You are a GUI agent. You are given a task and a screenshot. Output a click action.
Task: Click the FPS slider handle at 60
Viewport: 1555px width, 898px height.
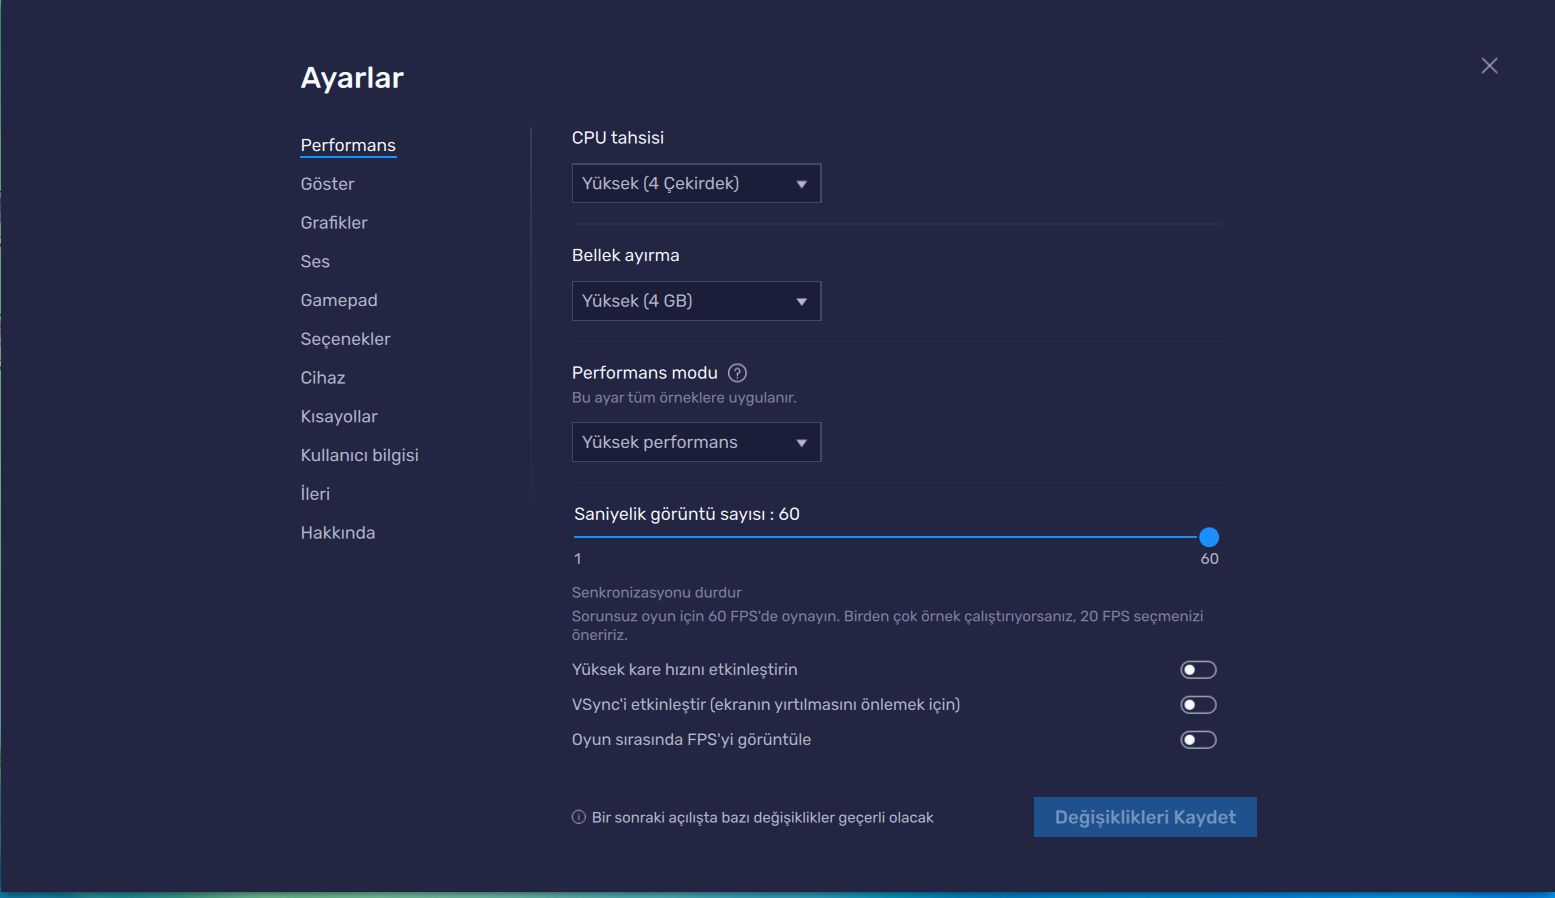click(1208, 537)
